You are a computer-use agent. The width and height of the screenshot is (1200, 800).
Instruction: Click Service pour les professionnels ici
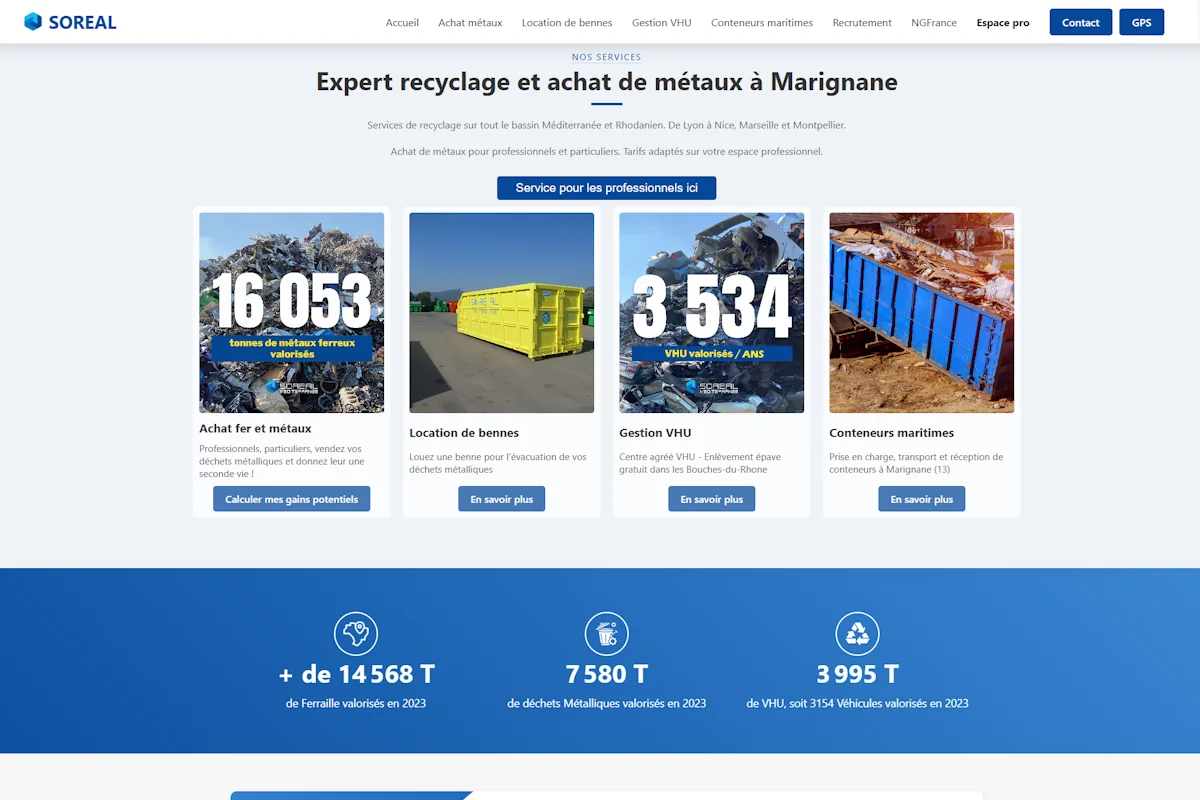pyautogui.click(x=607, y=188)
